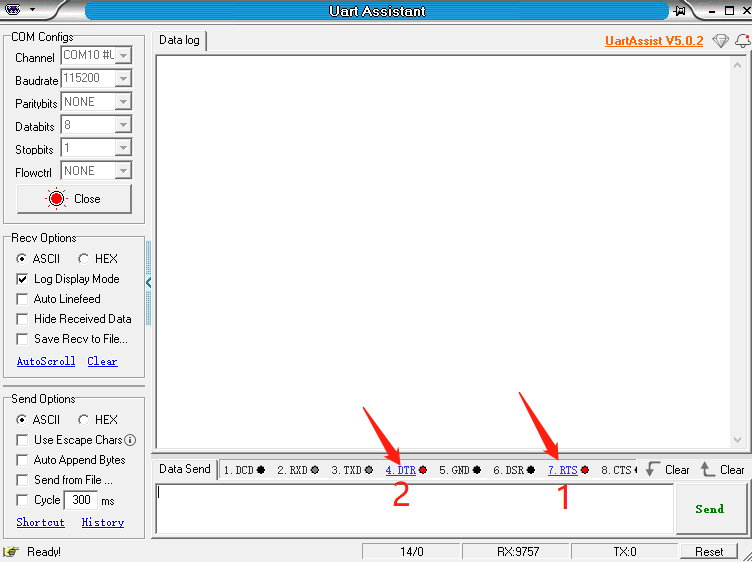
Task: Open the Stopbits dropdown
Action: (123, 148)
